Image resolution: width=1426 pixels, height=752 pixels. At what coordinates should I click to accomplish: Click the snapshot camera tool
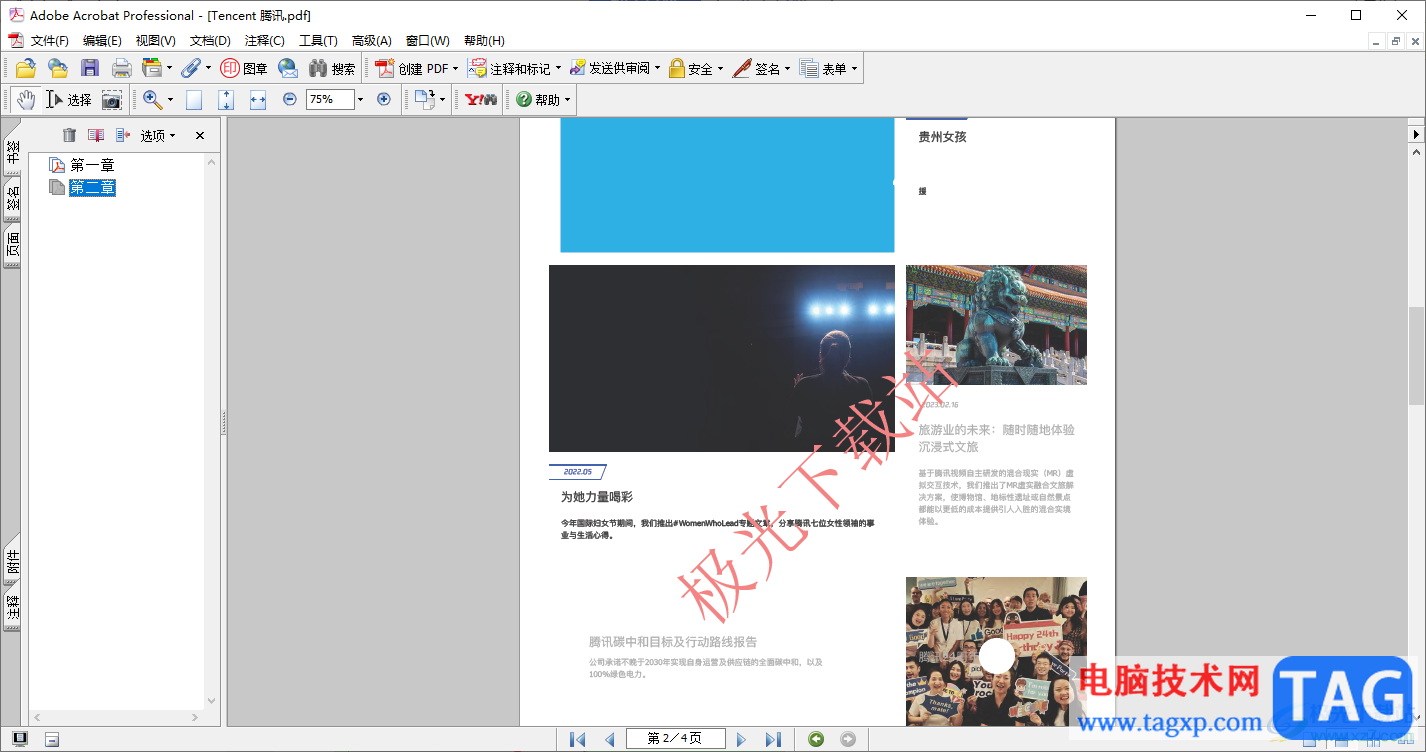pos(112,99)
